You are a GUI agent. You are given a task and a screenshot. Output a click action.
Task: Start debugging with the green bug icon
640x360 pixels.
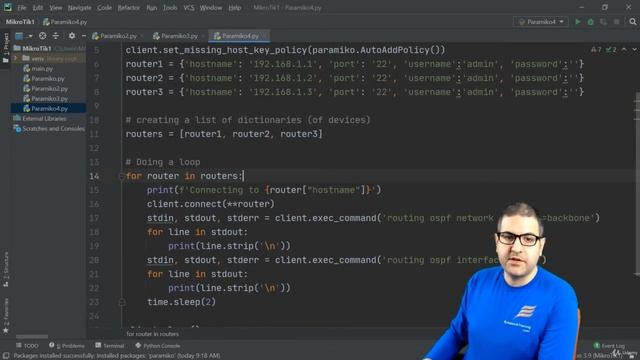[591, 22]
